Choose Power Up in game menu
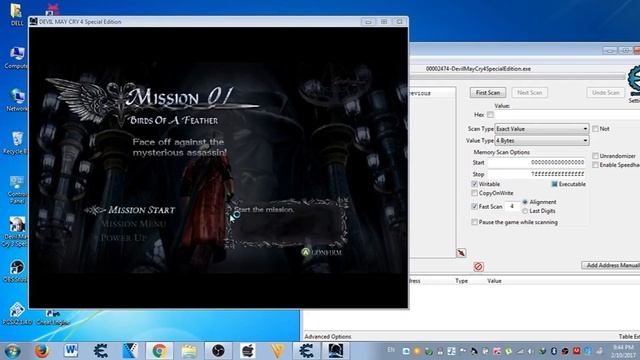Screen dimensions: 640x360 tap(123, 238)
